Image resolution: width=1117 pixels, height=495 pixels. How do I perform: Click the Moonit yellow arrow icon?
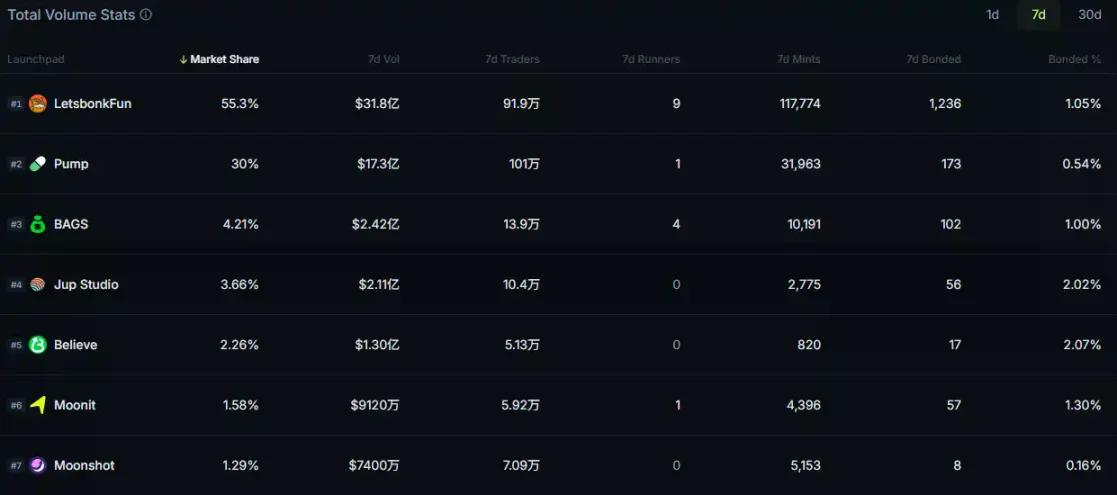coord(38,405)
